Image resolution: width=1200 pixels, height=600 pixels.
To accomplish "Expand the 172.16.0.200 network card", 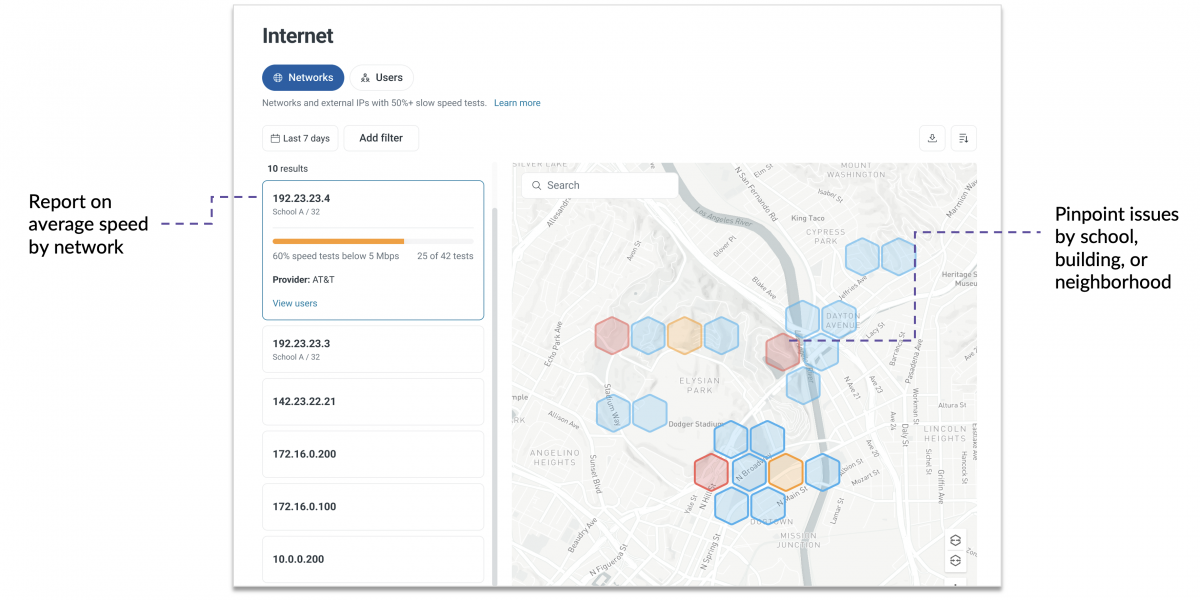I will click(x=372, y=454).
